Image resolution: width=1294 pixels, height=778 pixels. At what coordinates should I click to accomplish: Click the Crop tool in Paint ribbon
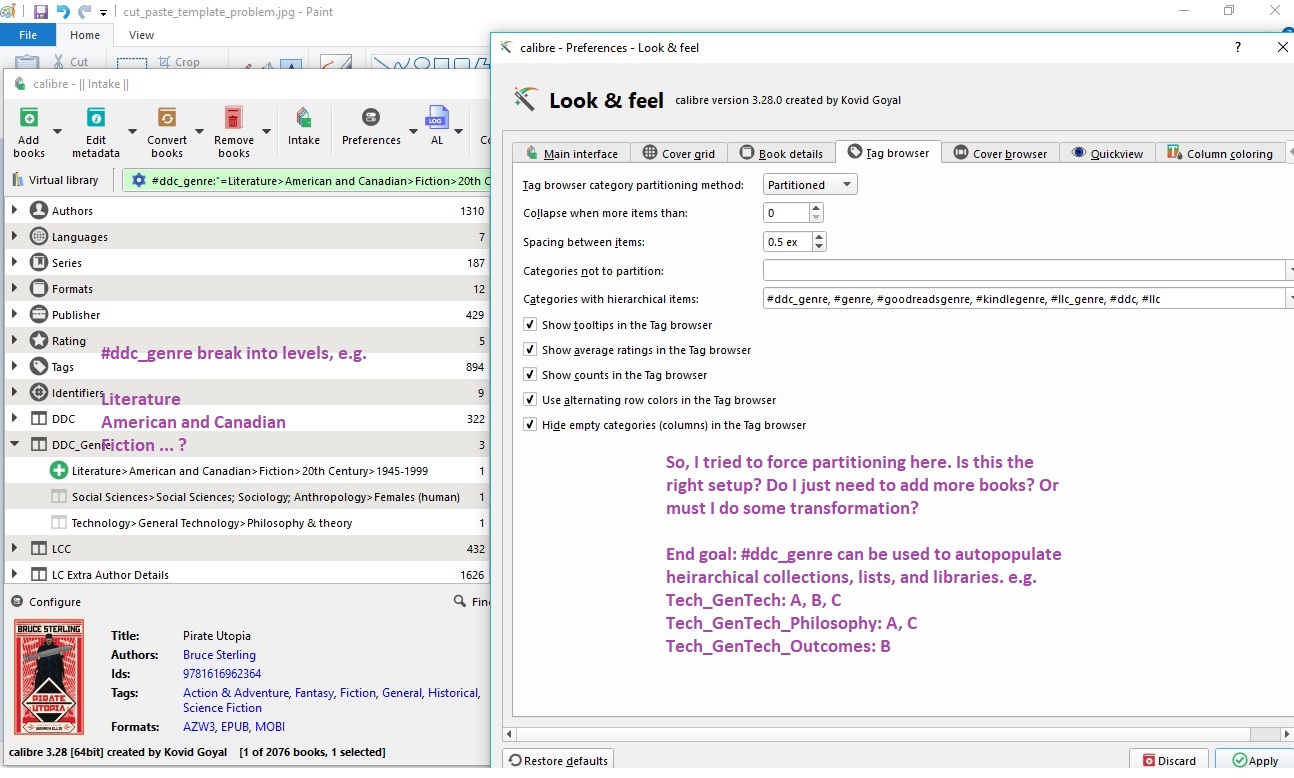(179, 62)
